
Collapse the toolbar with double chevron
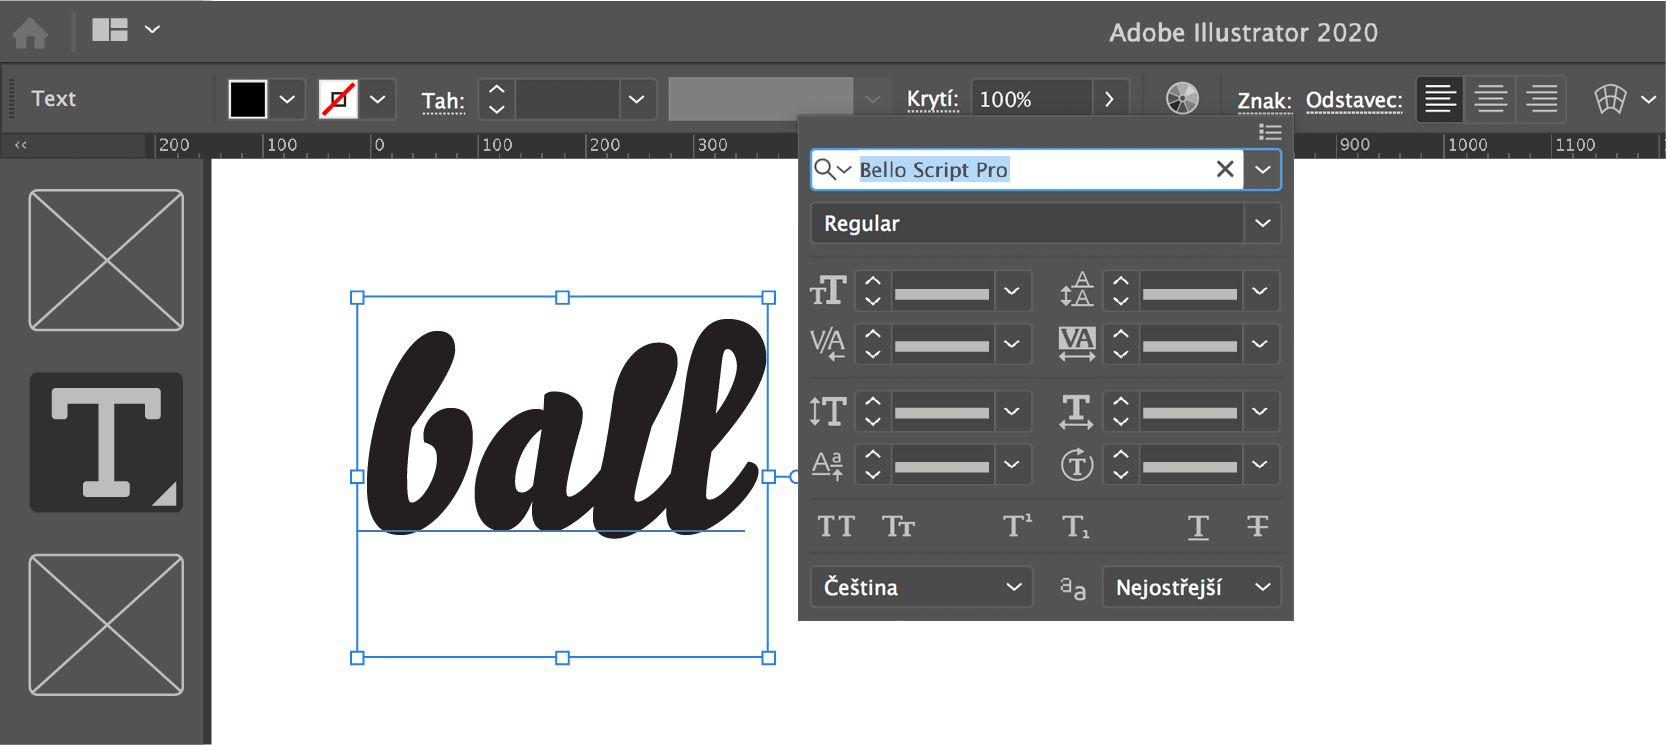point(20,145)
